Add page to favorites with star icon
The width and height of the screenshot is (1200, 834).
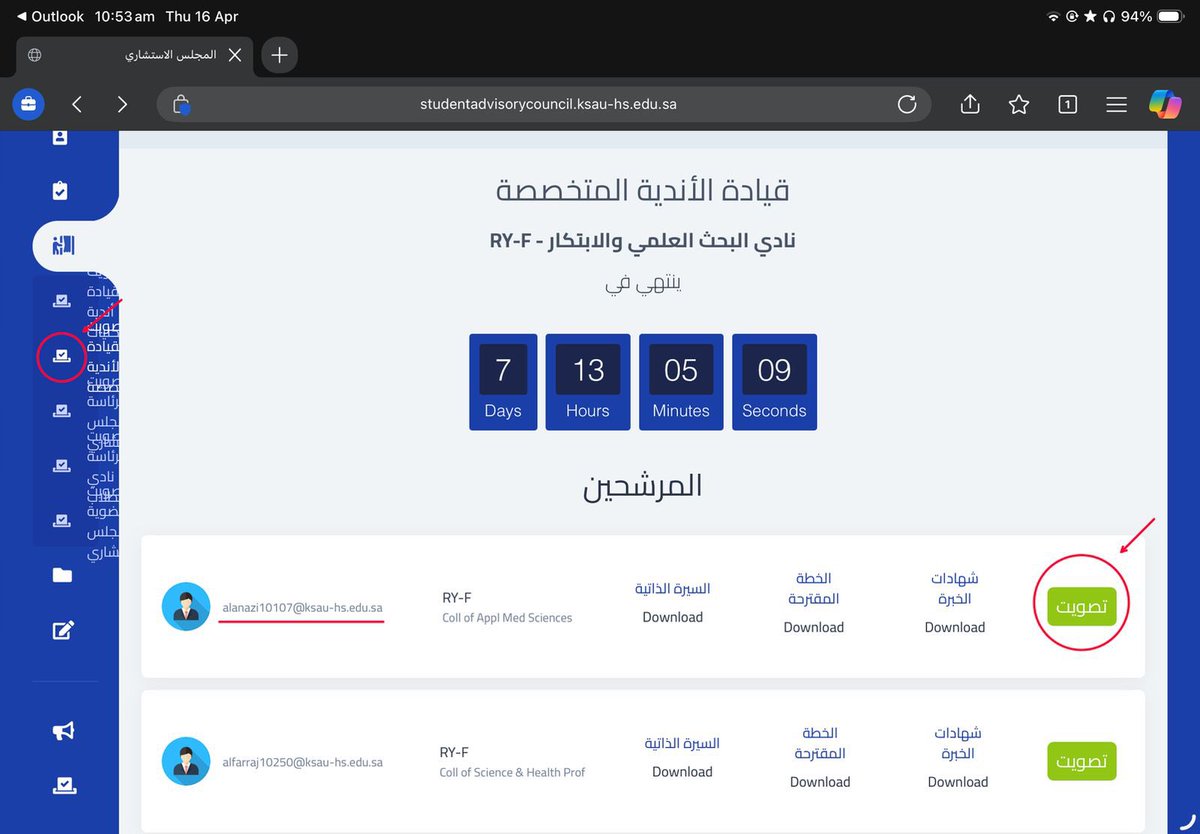(x=1019, y=104)
